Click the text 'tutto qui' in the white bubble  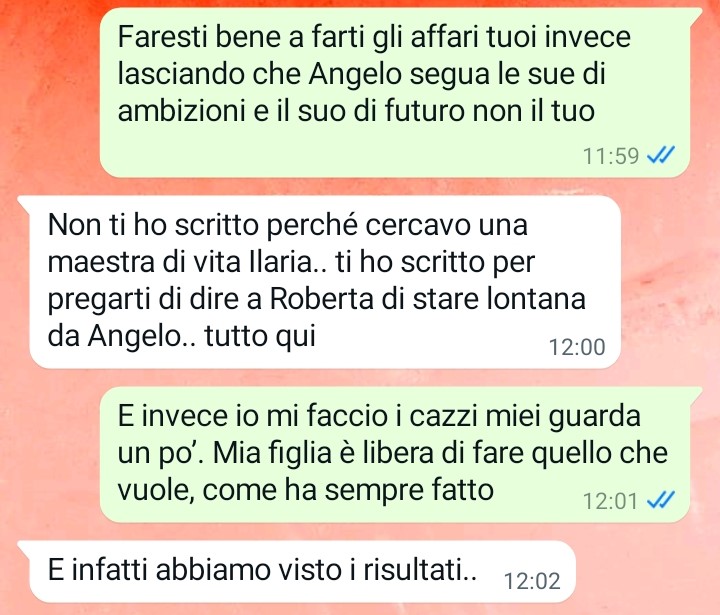pos(260,337)
